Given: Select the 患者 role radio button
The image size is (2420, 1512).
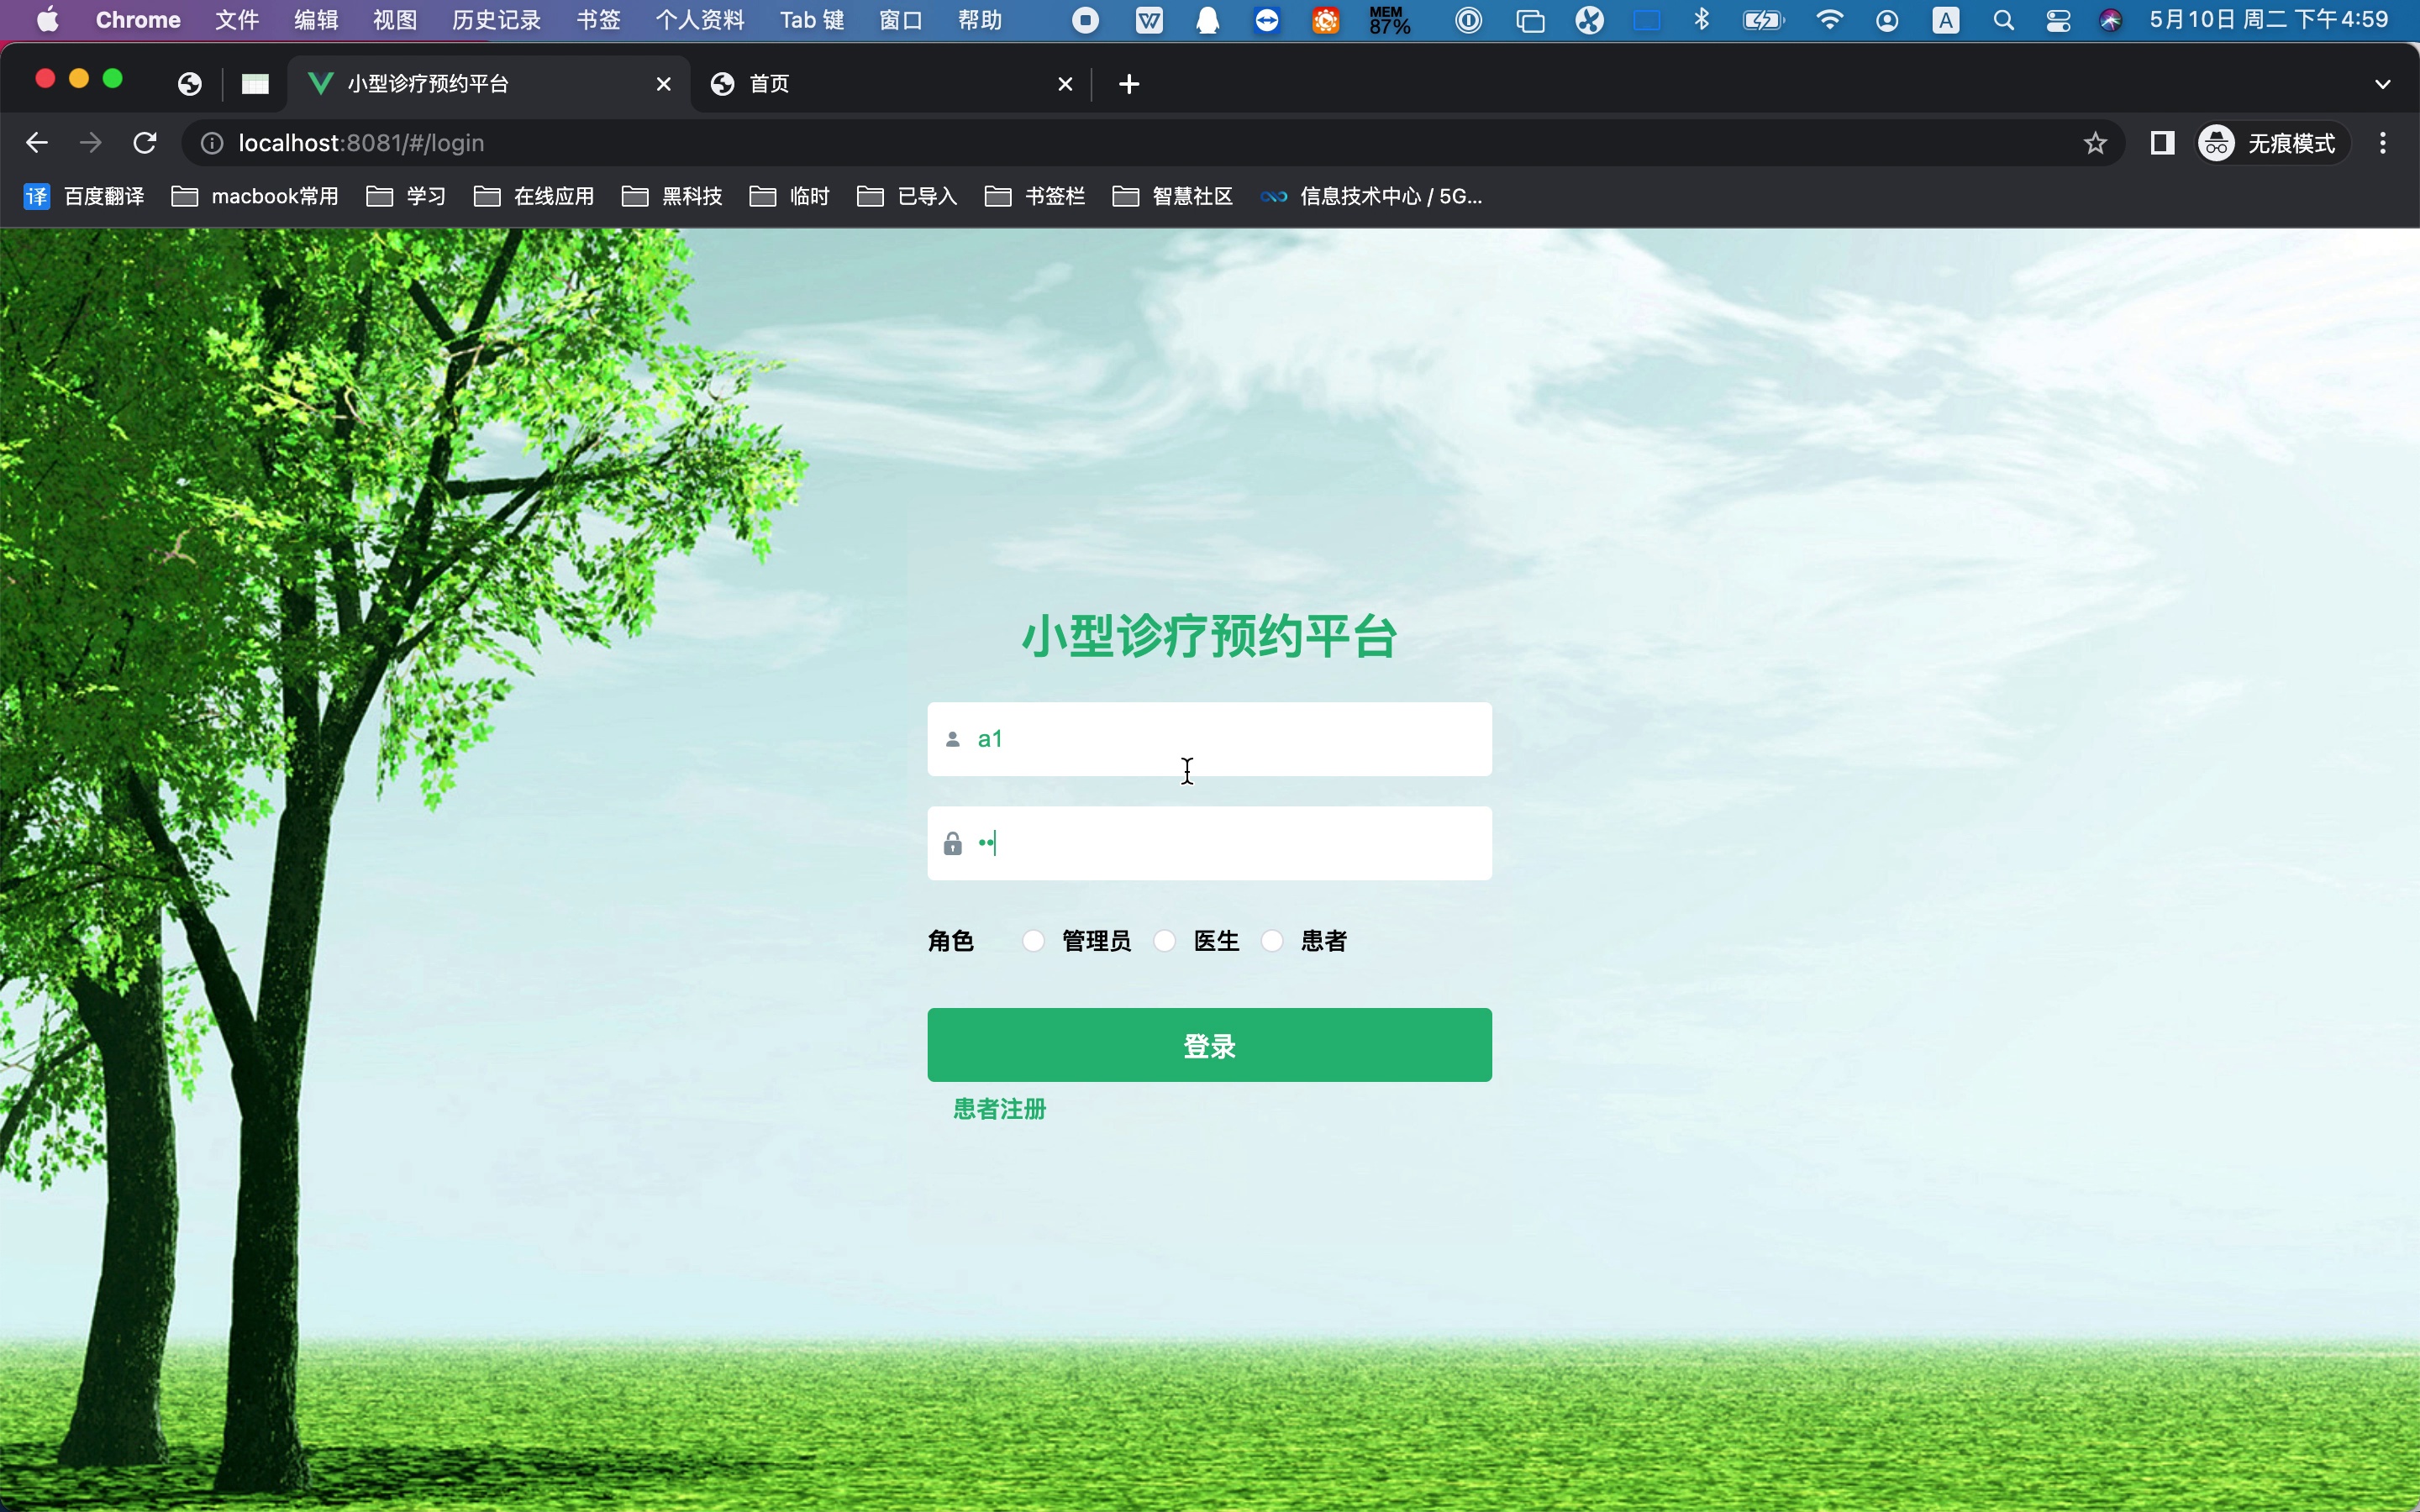Looking at the screenshot, I should 1272,941.
